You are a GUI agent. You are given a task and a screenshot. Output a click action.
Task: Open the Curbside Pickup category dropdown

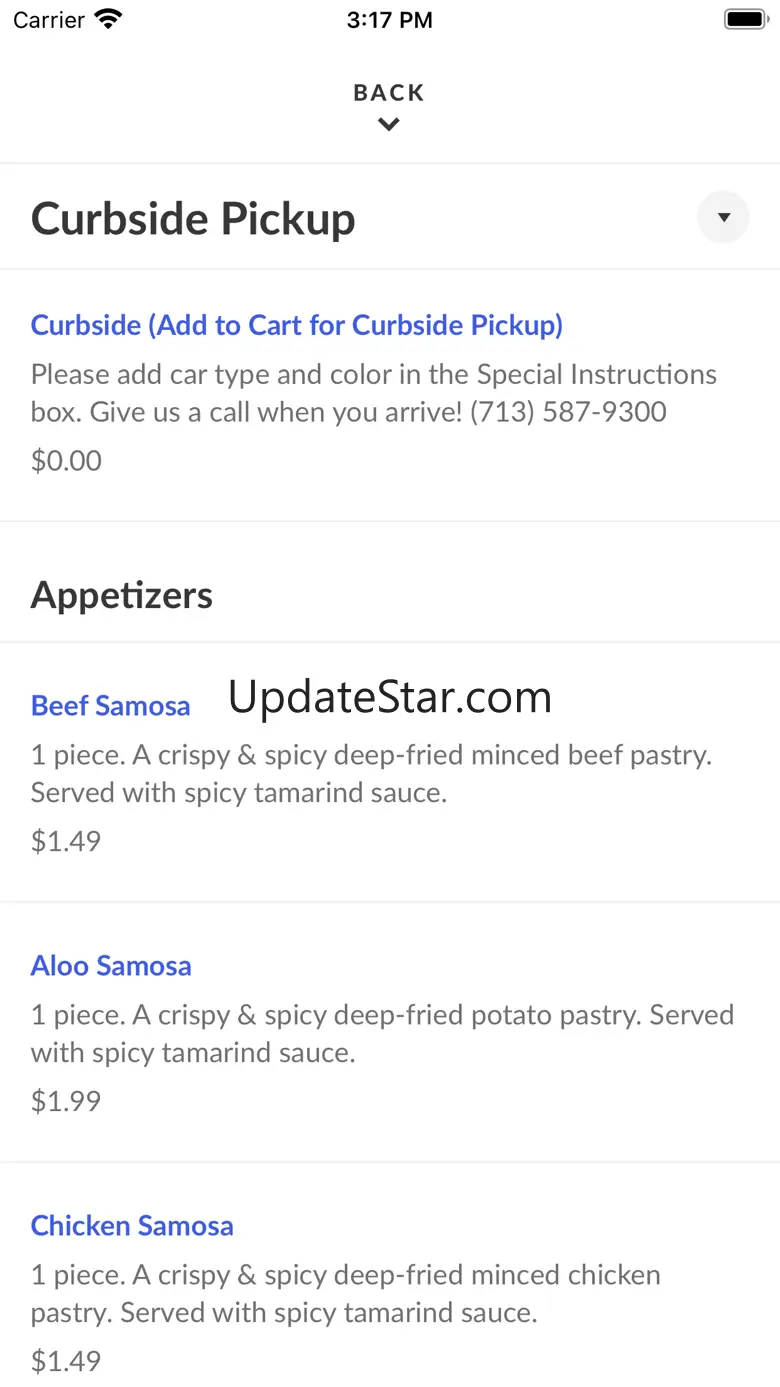723,217
